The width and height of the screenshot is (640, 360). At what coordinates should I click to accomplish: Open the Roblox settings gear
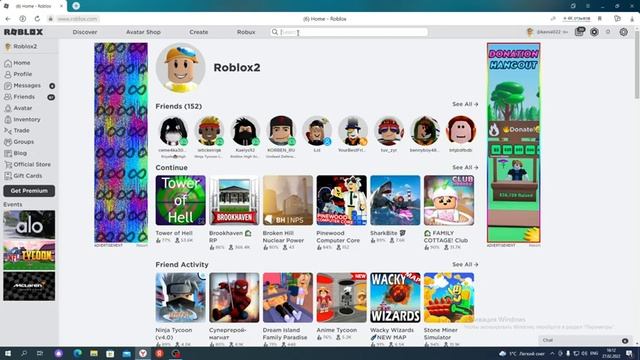[x=624, y=32]
